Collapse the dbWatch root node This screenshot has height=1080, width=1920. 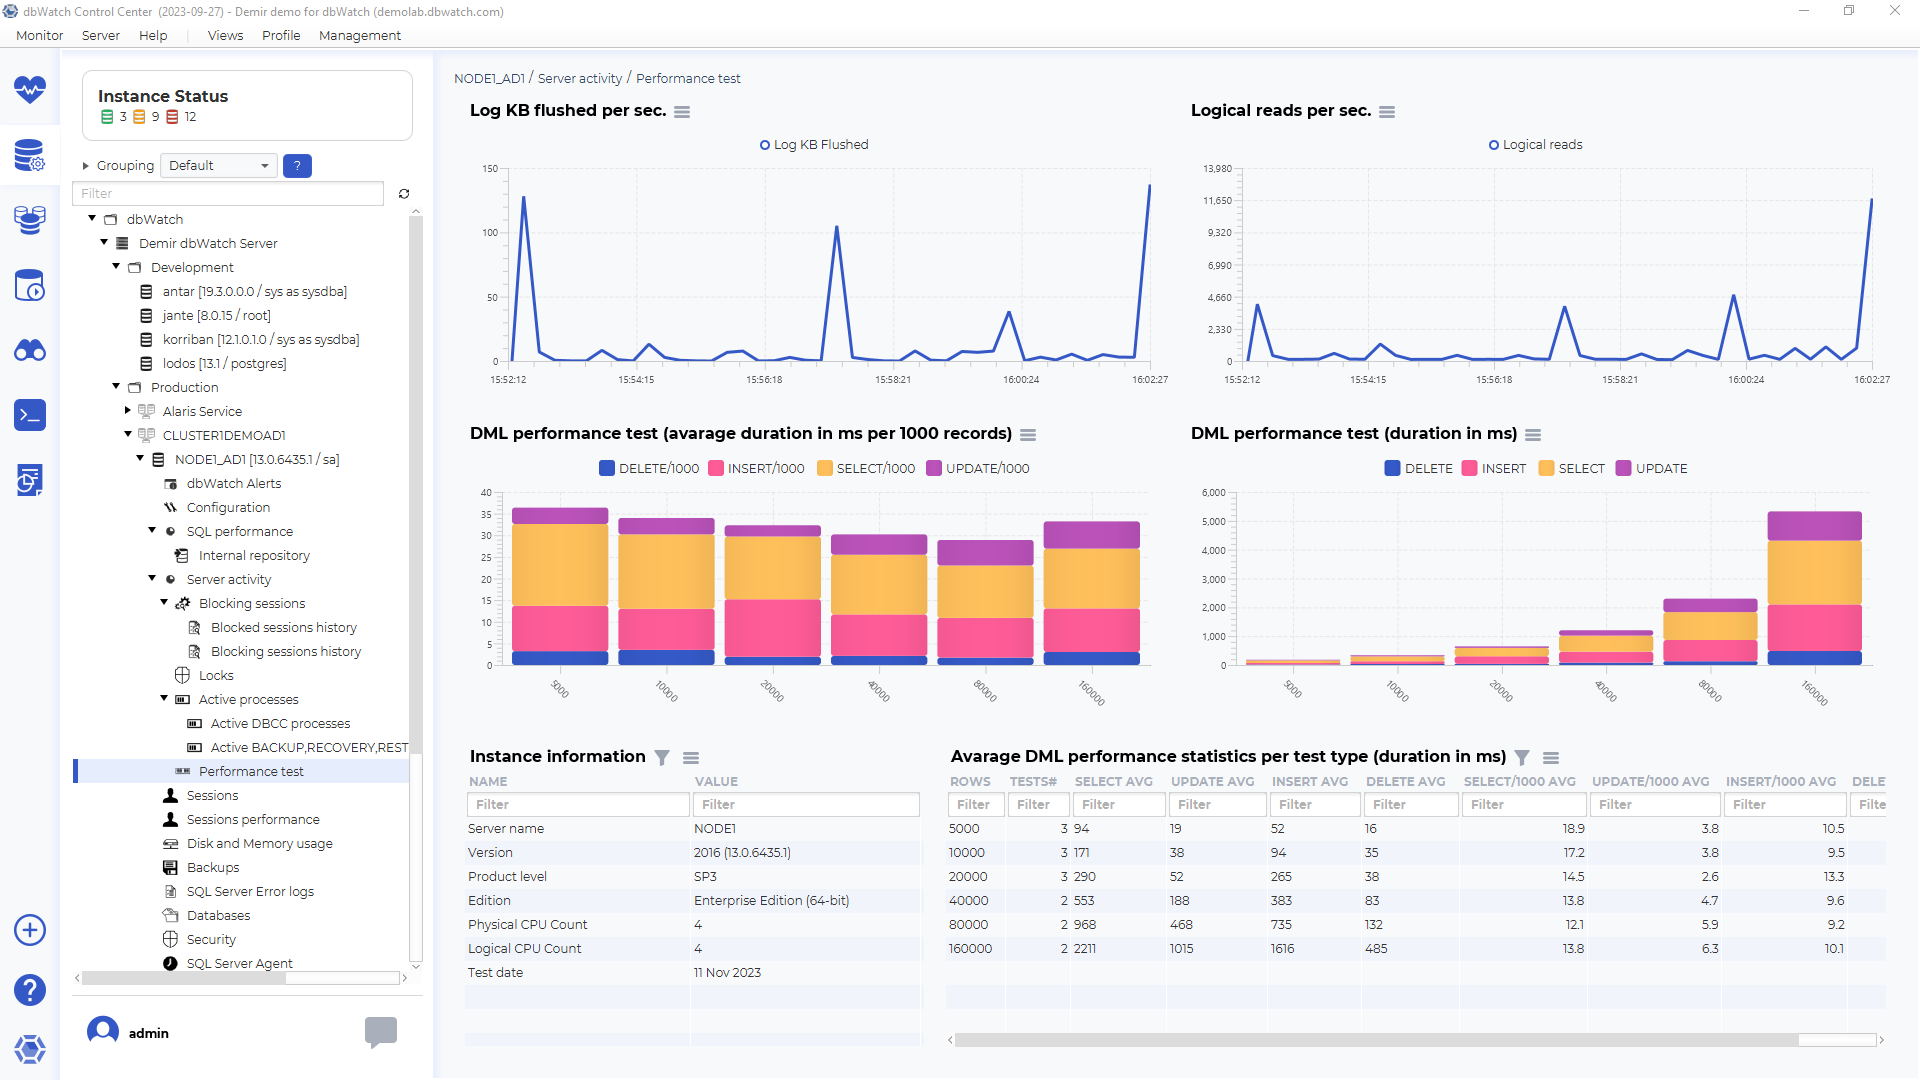92,219
